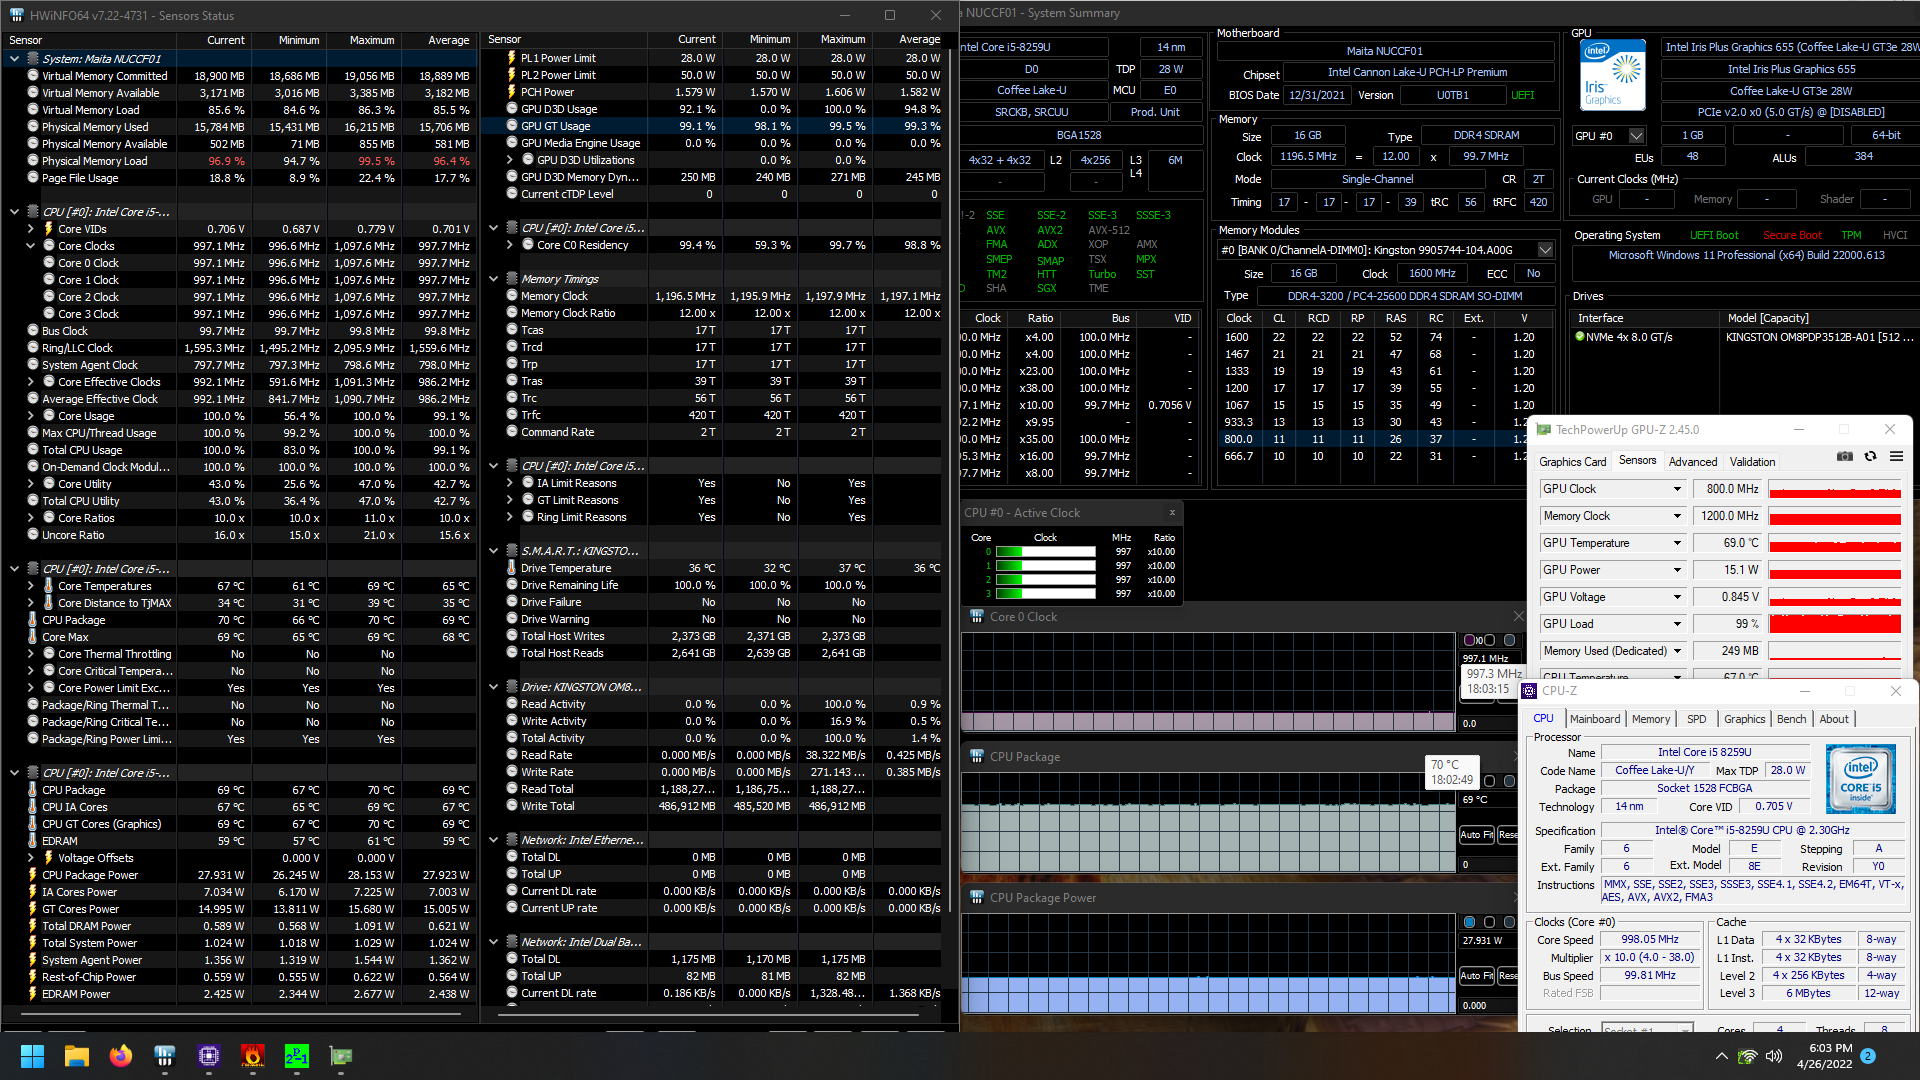Click the GPU-Z refresh icon

click(1870, 457)
